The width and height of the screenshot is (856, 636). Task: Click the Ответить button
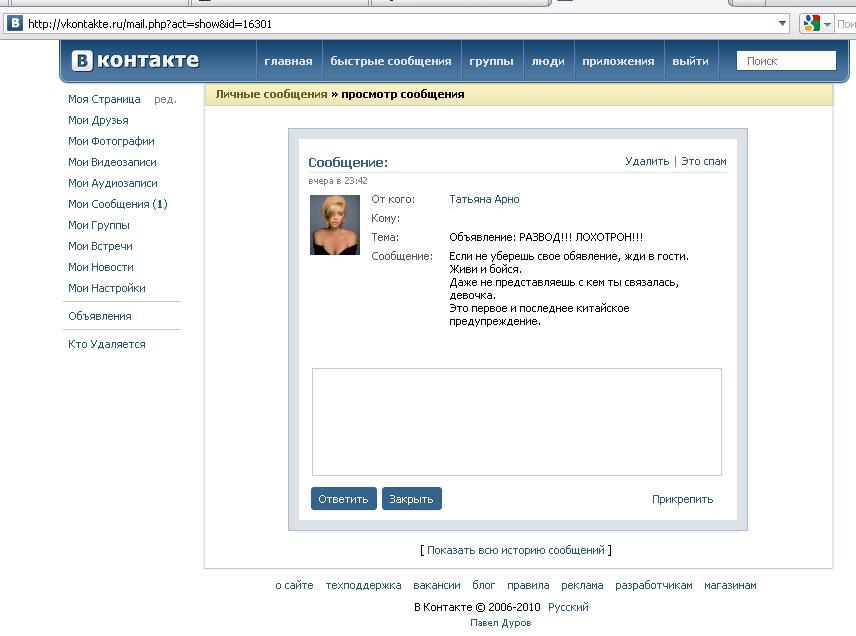coord(343,499)
